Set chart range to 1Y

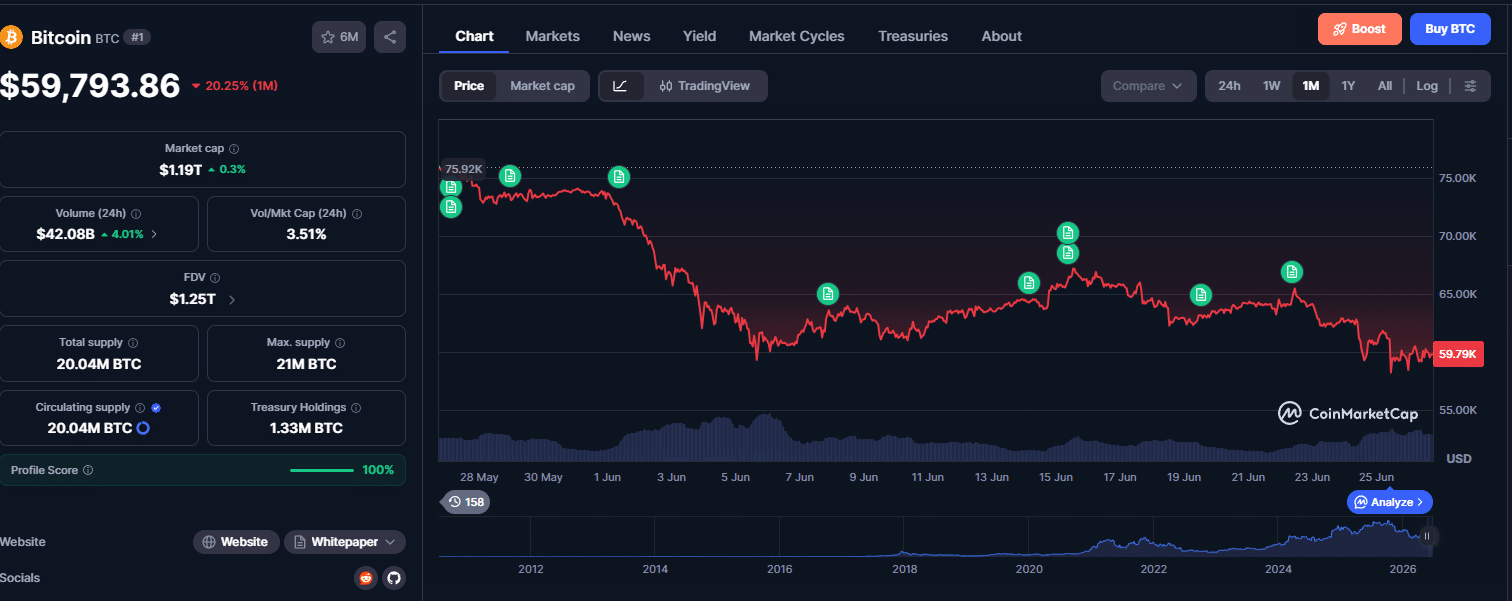click(1348, 86)
